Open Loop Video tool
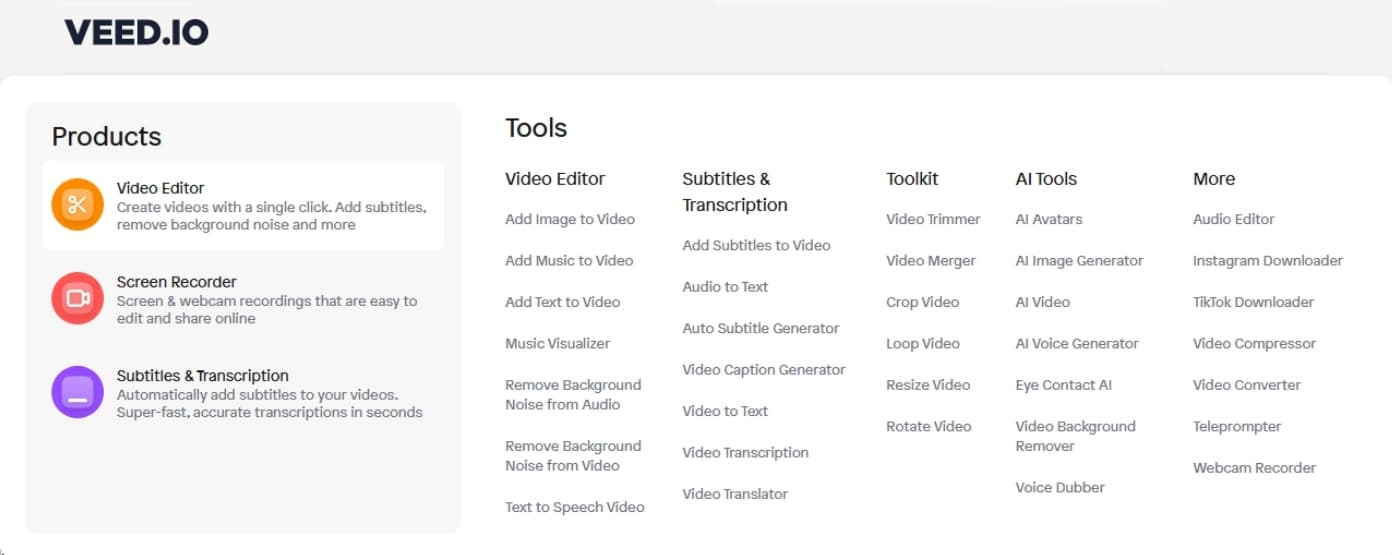 (x=923, y=343)
